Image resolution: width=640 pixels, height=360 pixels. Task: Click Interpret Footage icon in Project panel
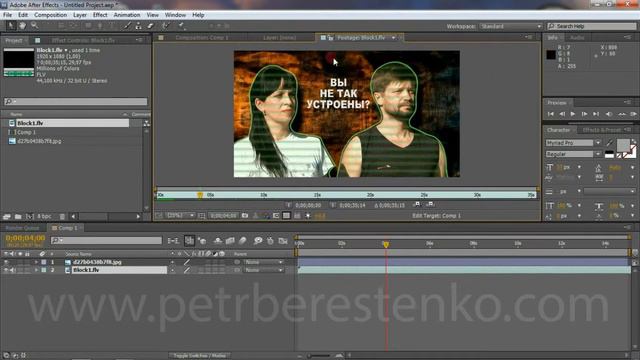pyautogui.click(x=7, y=216)
